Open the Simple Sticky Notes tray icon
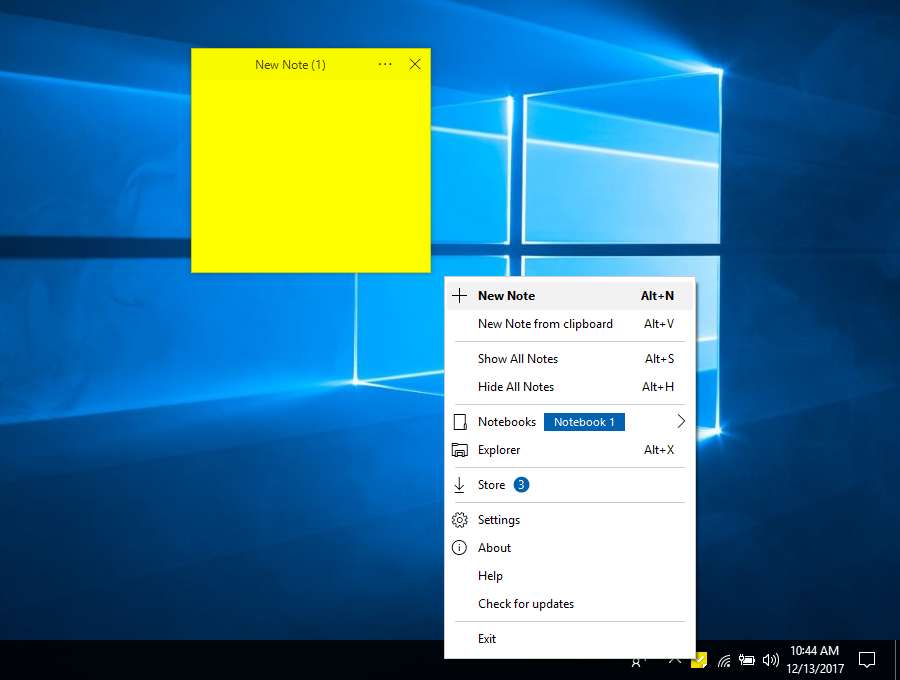This screenshot has height=680, width=900. (x=698, y=660)
